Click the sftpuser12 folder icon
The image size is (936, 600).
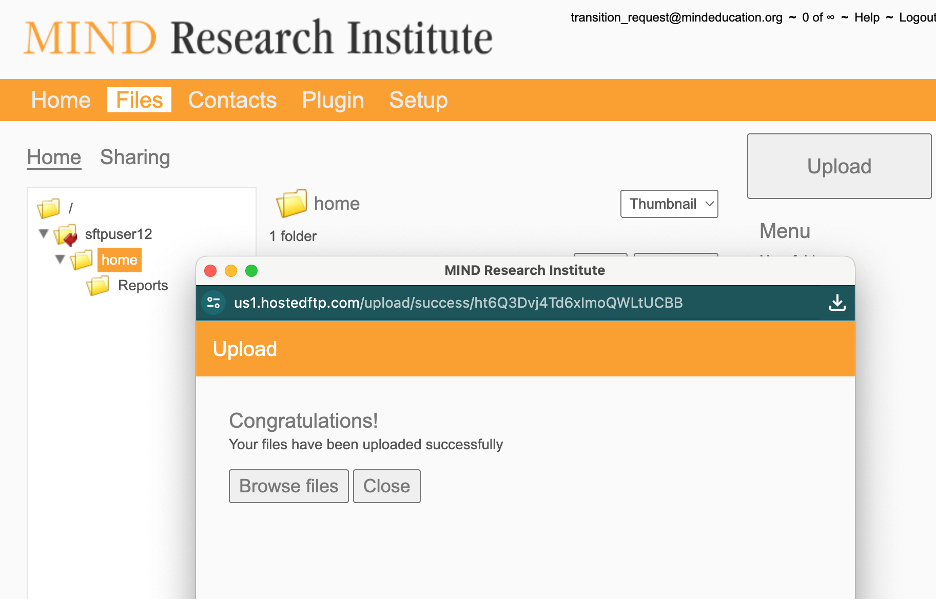coord(66,235)
